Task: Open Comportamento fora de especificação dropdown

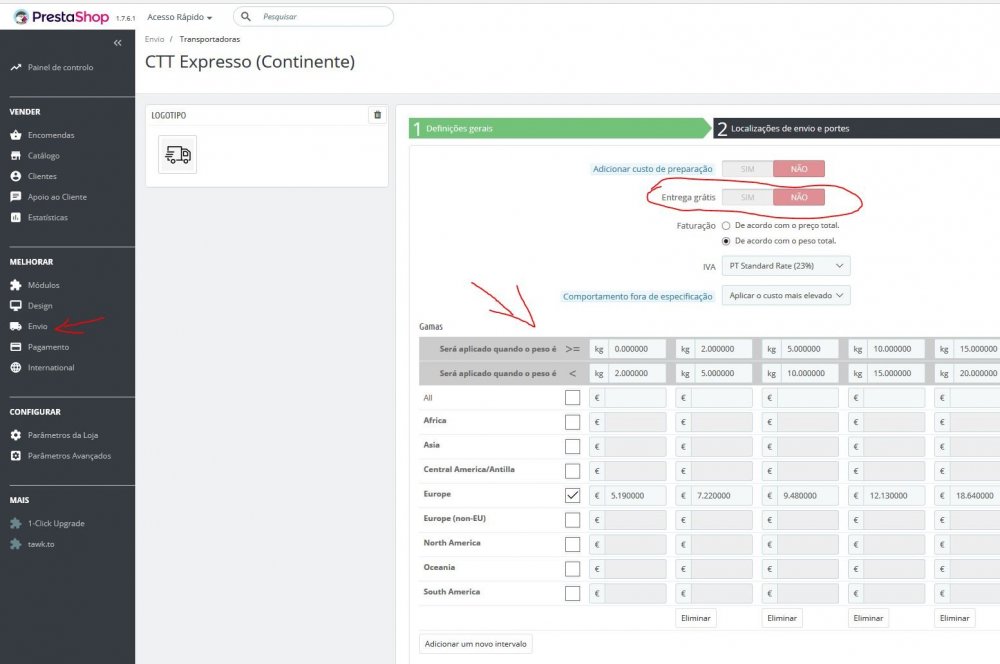Action: click(786, 295)
